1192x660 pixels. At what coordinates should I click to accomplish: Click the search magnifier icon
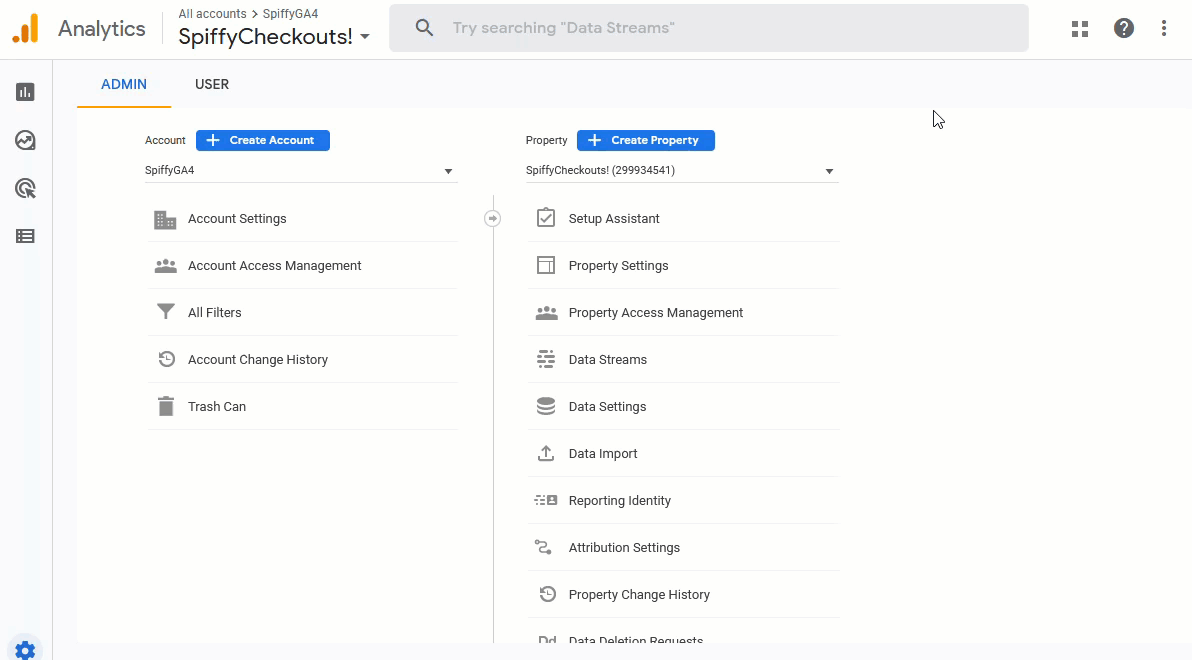click(424, 28)
